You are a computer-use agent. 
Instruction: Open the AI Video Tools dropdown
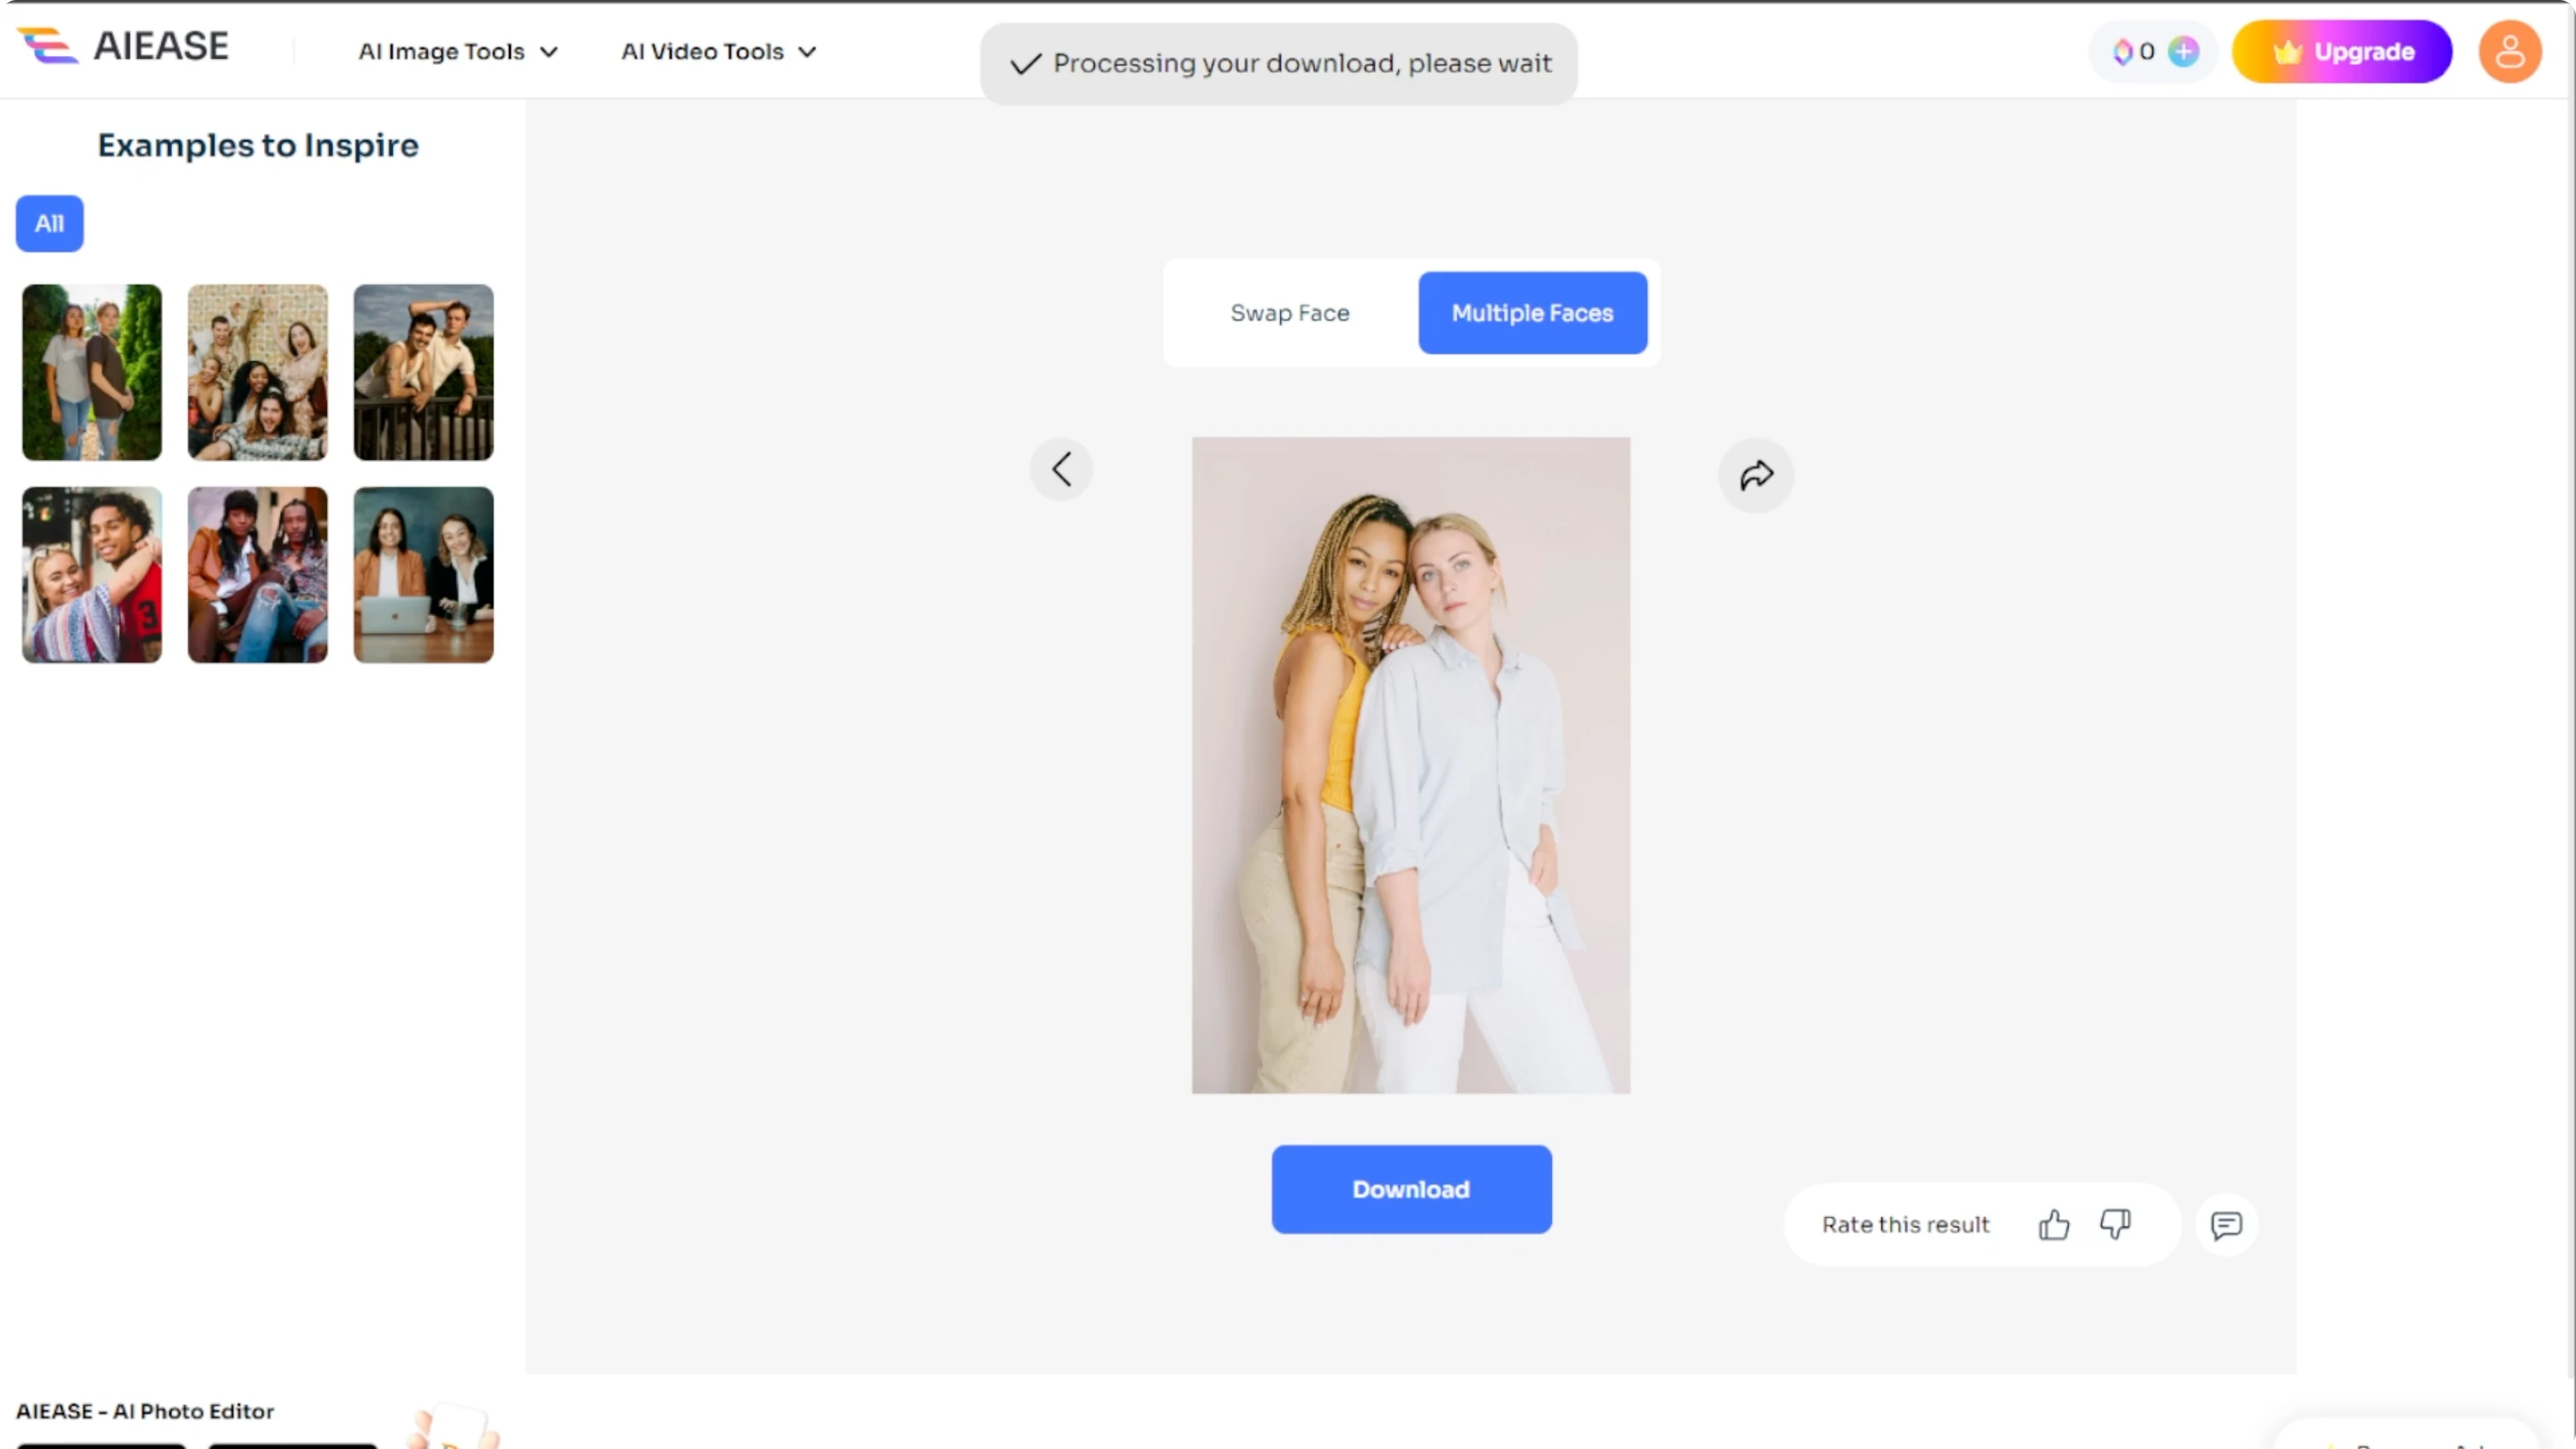pos(719,51)
